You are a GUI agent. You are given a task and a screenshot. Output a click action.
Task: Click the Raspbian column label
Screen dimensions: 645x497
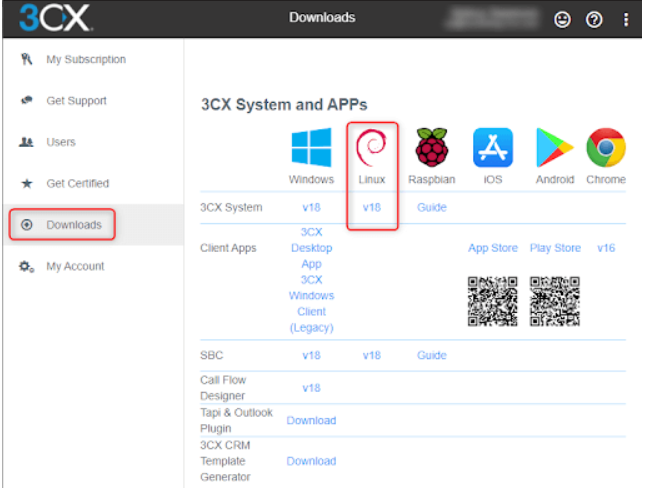coord(432,180)
